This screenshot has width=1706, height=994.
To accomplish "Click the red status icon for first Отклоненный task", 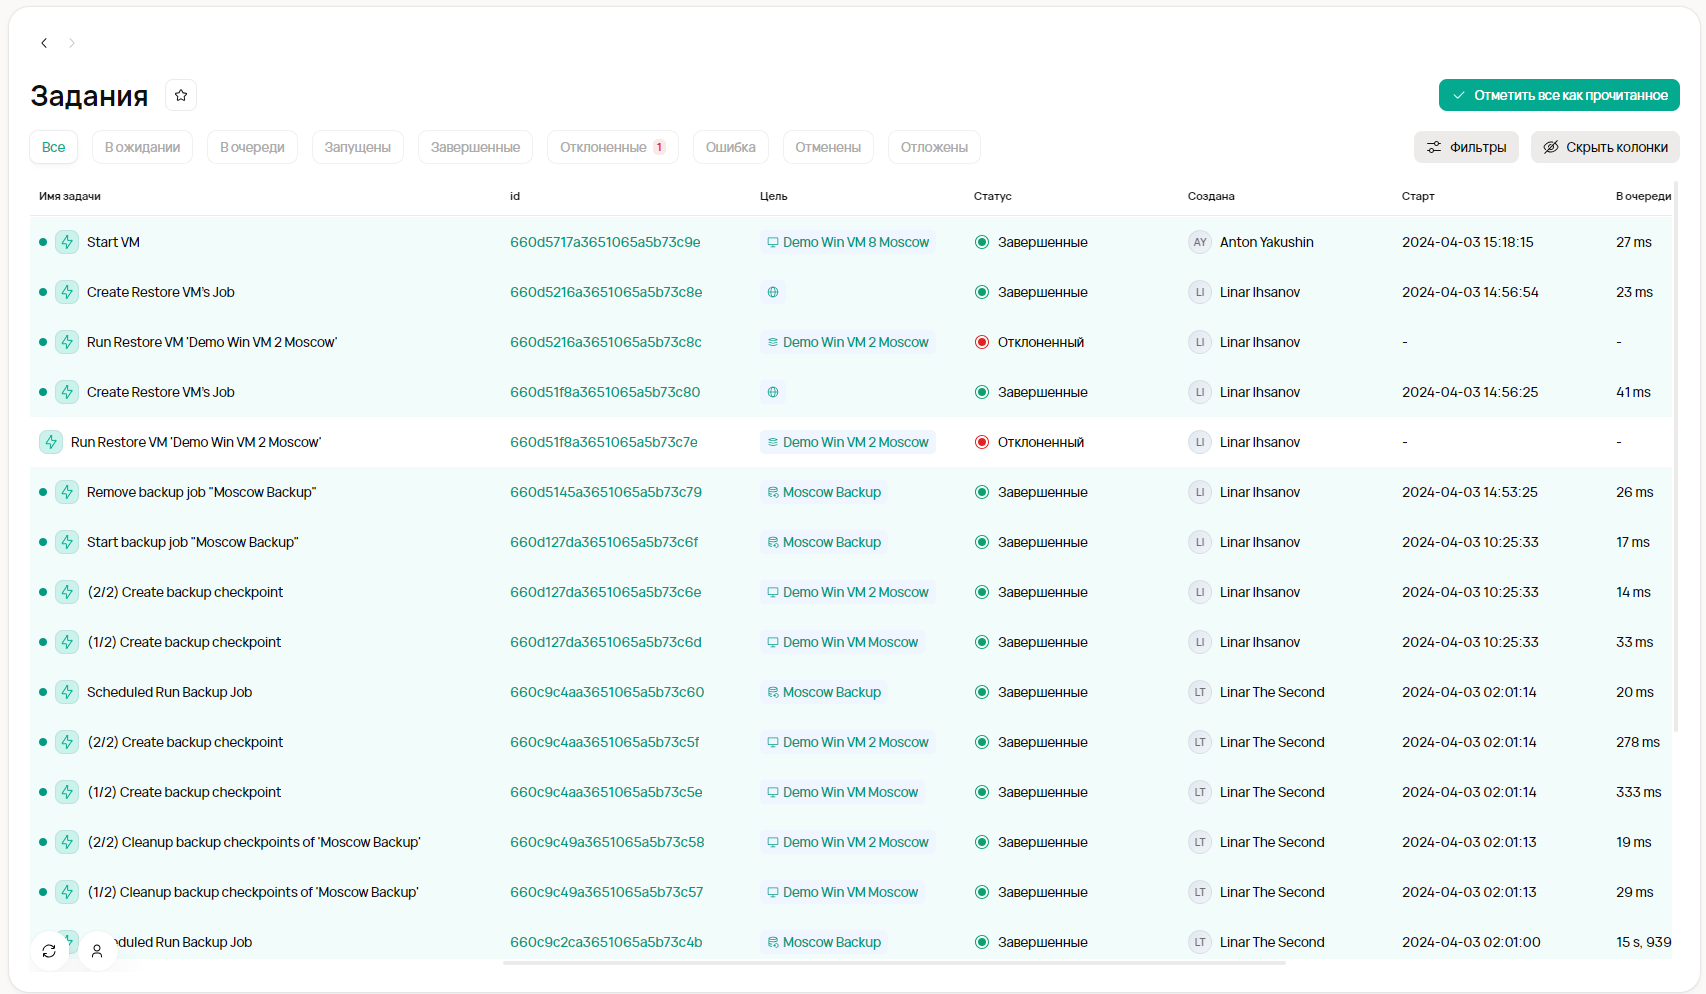I will [x=982, y=342].
